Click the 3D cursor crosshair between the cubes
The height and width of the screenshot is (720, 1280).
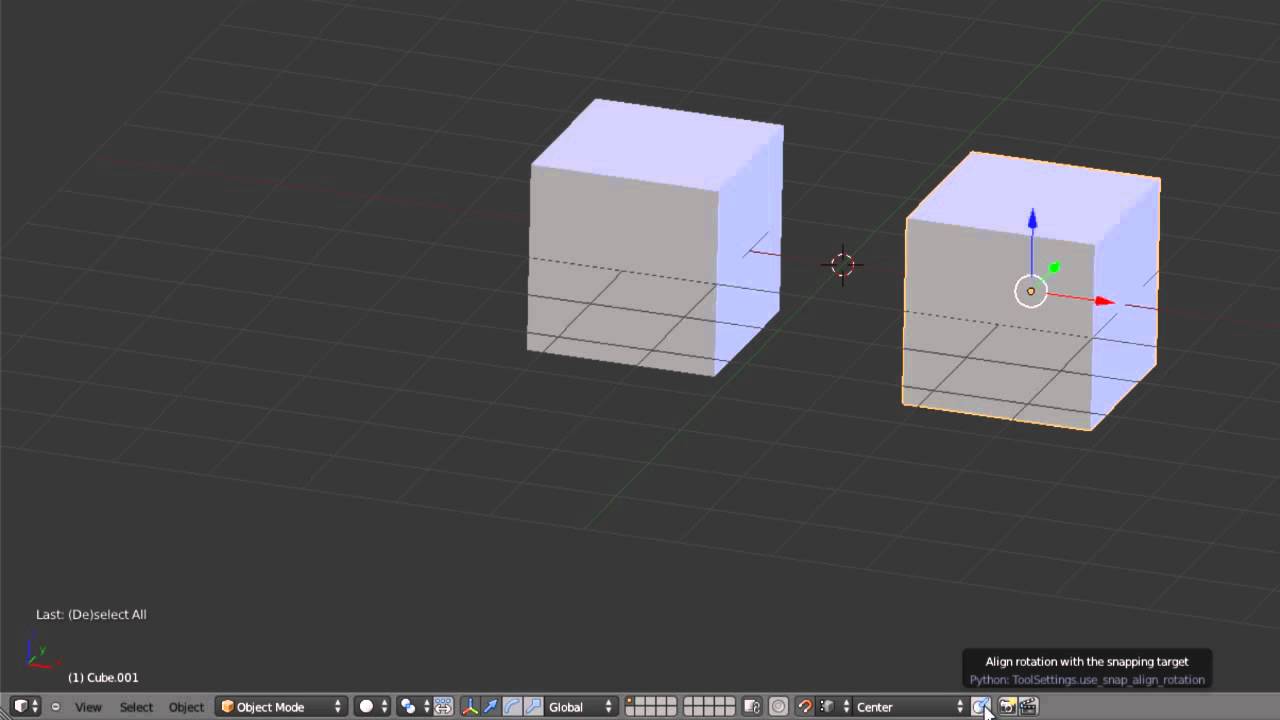(x=842, y=264)
